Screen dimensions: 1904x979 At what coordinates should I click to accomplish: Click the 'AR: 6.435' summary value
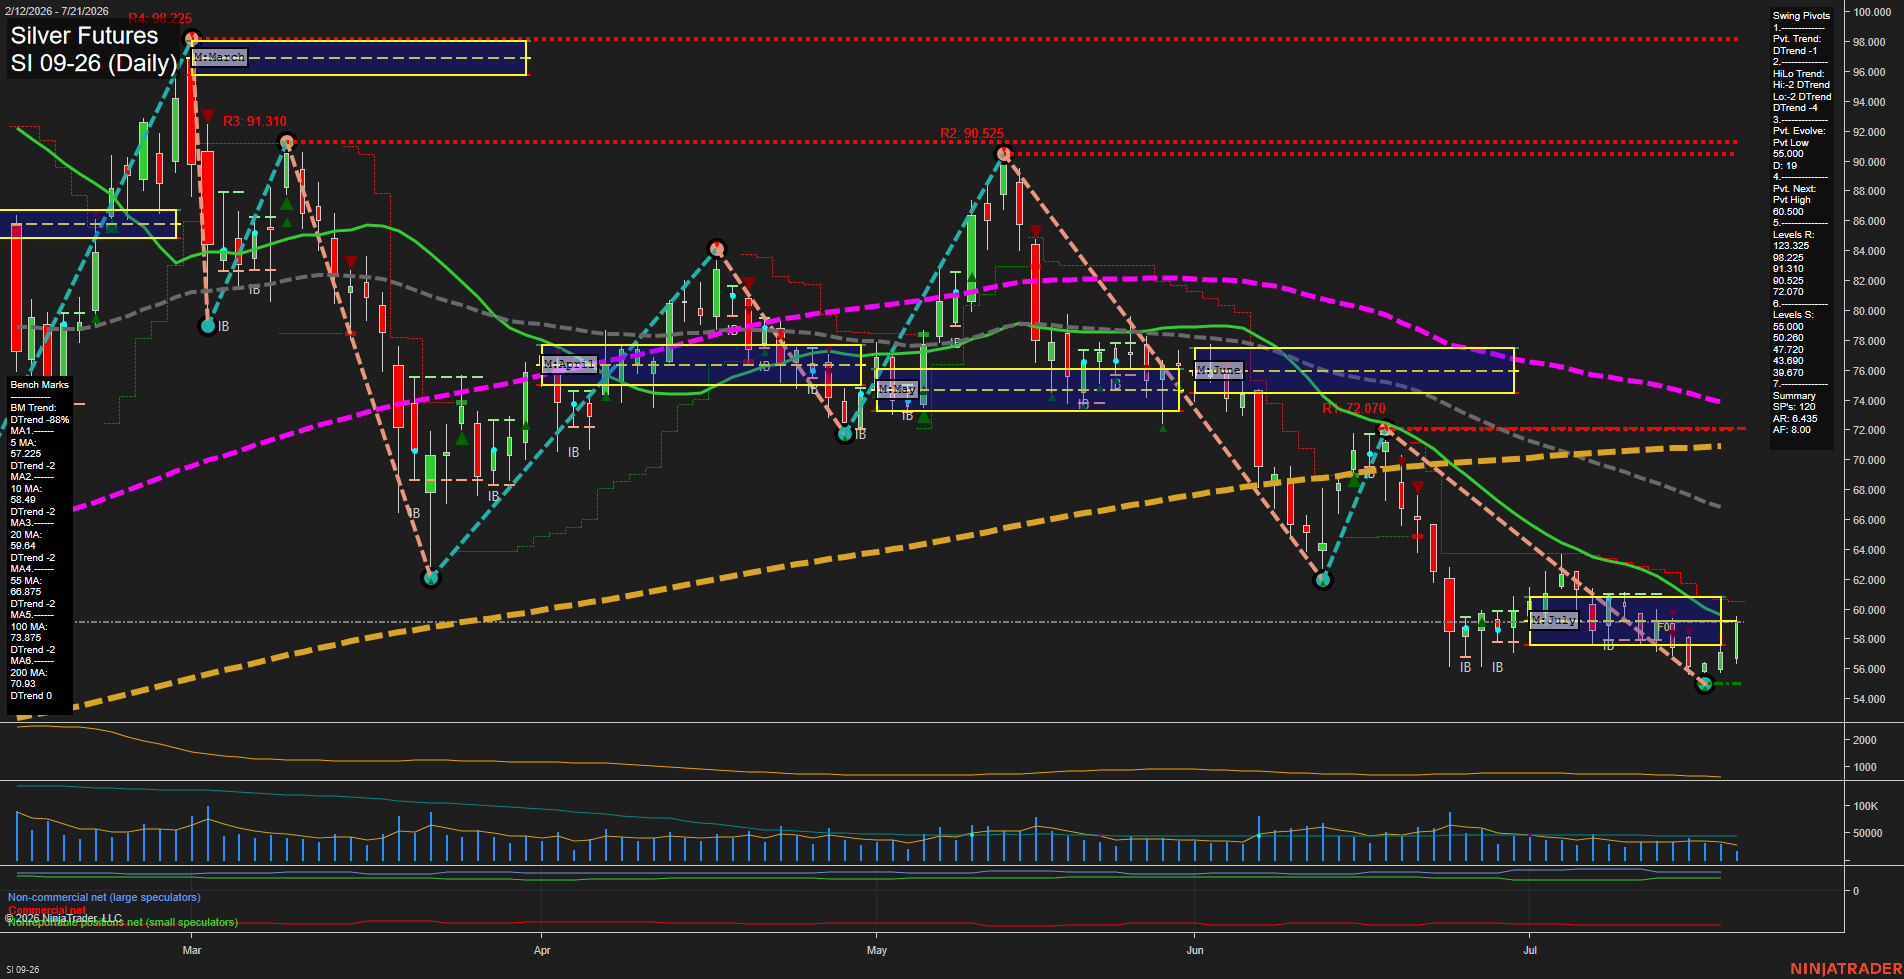point(1795,419)
